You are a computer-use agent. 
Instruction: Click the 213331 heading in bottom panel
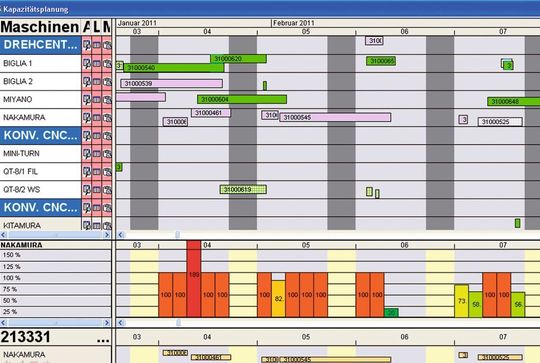25,337
